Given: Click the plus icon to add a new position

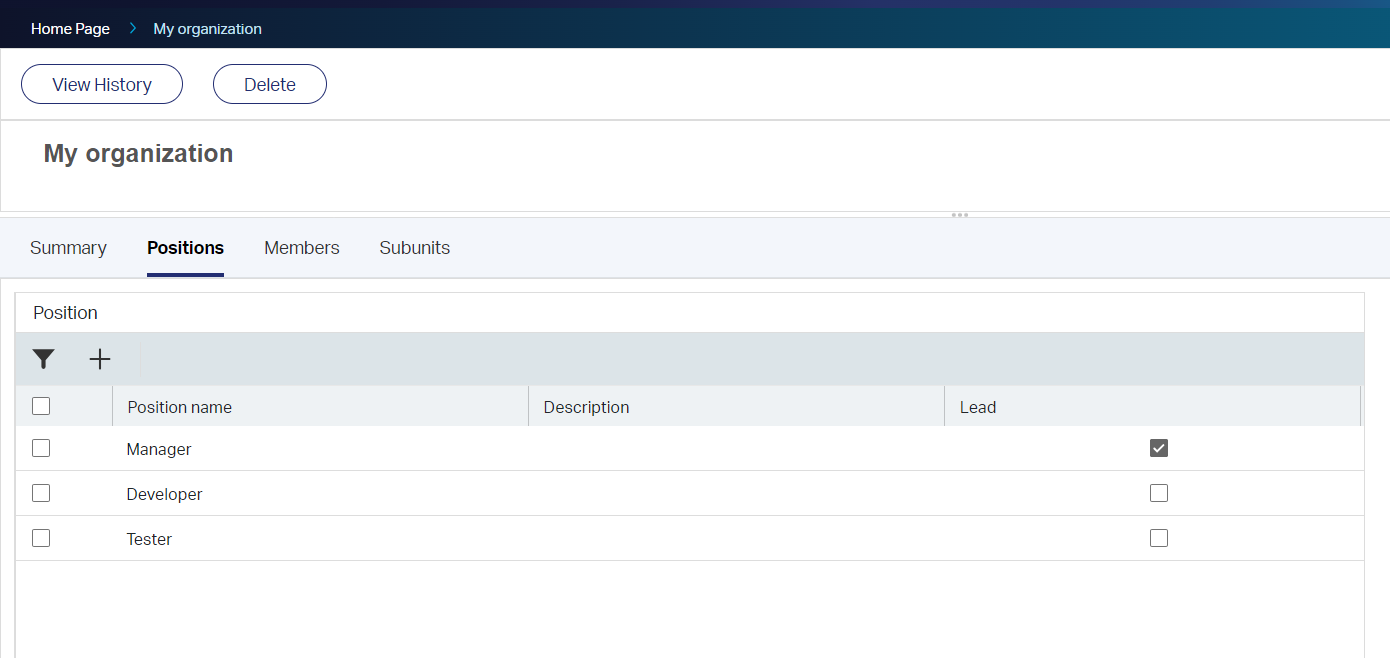Looking at the screenshot, I should coord(99,358).
